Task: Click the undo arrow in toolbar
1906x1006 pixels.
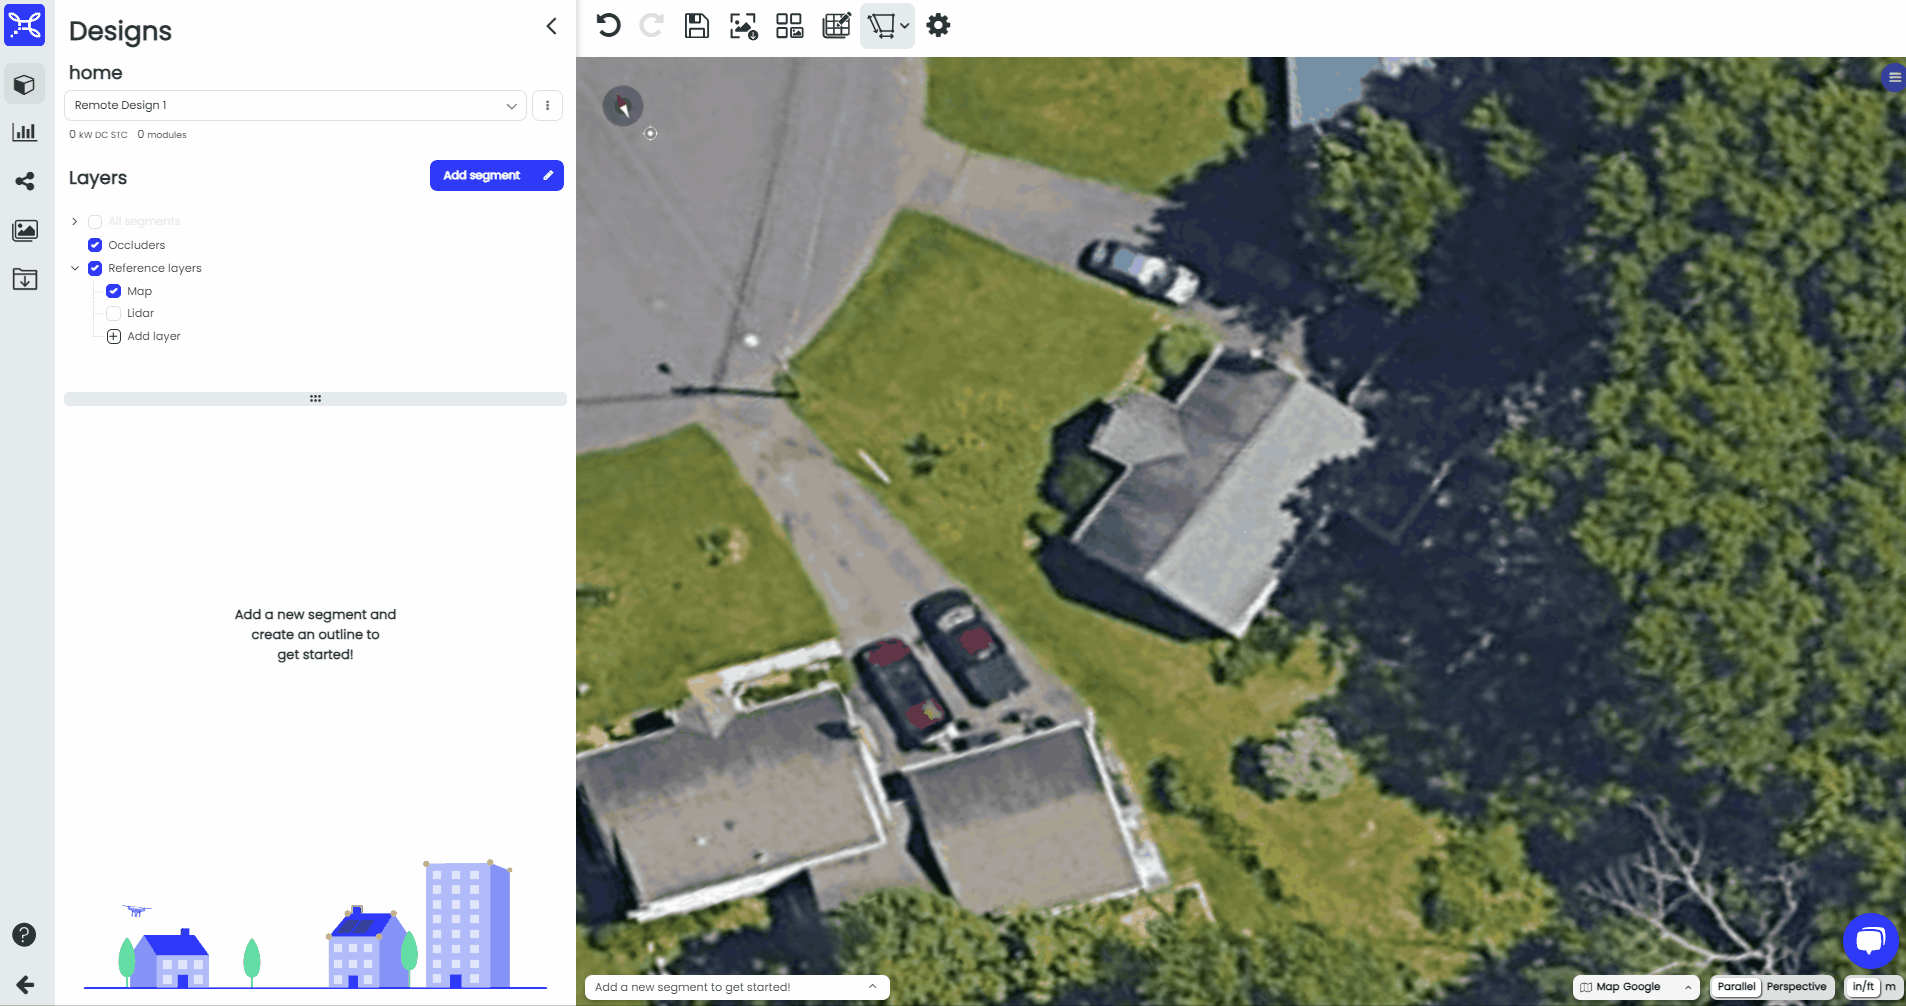Action: [x=608, y=26]
